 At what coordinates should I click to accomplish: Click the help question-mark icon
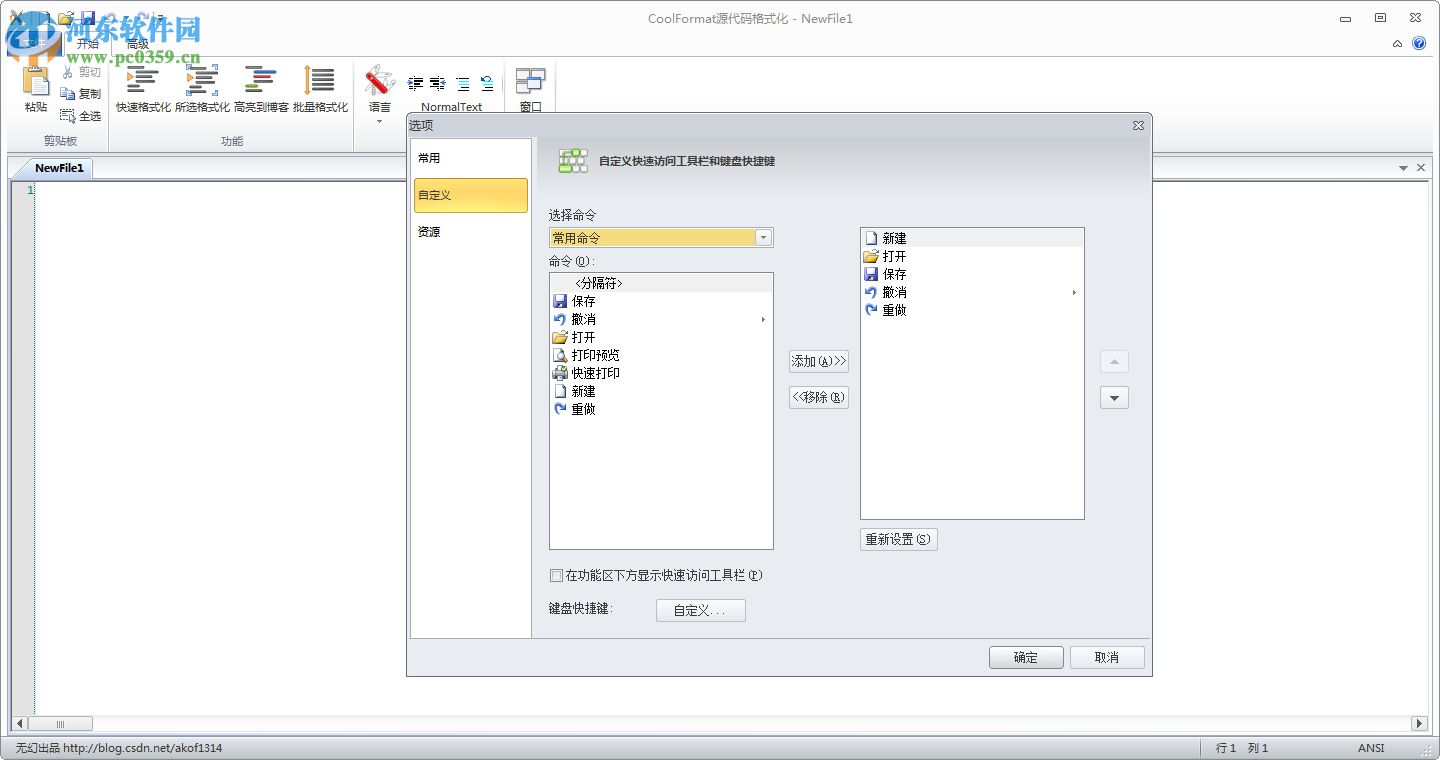click(1420, 42)
